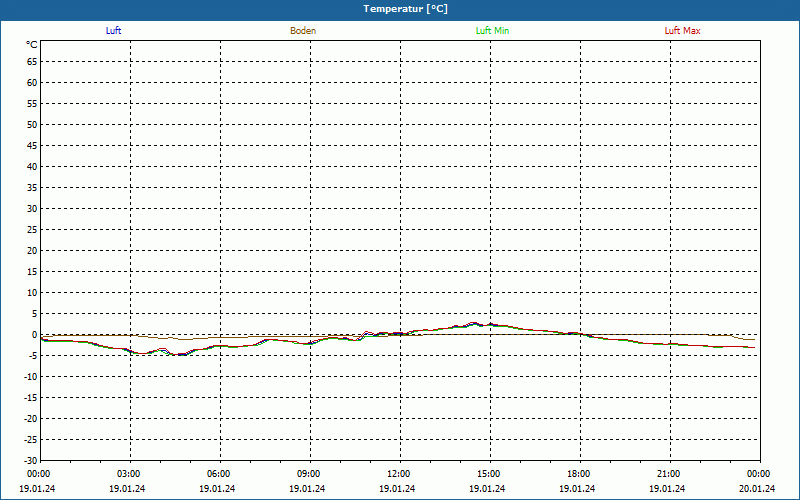
Task: Click the Luft legend label
Action: 113,31
